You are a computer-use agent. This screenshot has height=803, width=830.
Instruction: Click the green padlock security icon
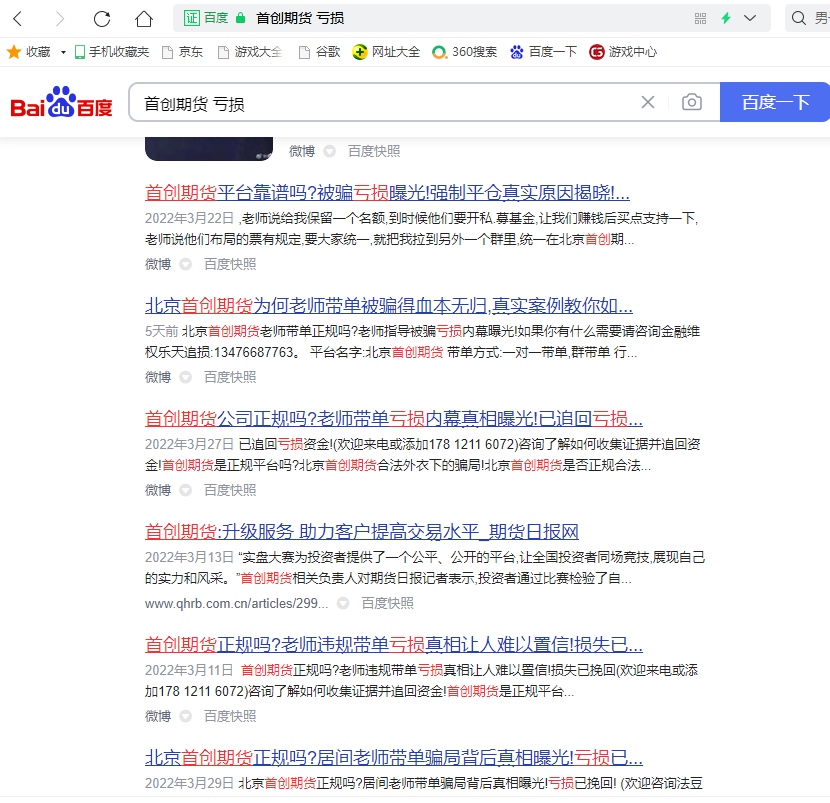(x=240, y=18)
